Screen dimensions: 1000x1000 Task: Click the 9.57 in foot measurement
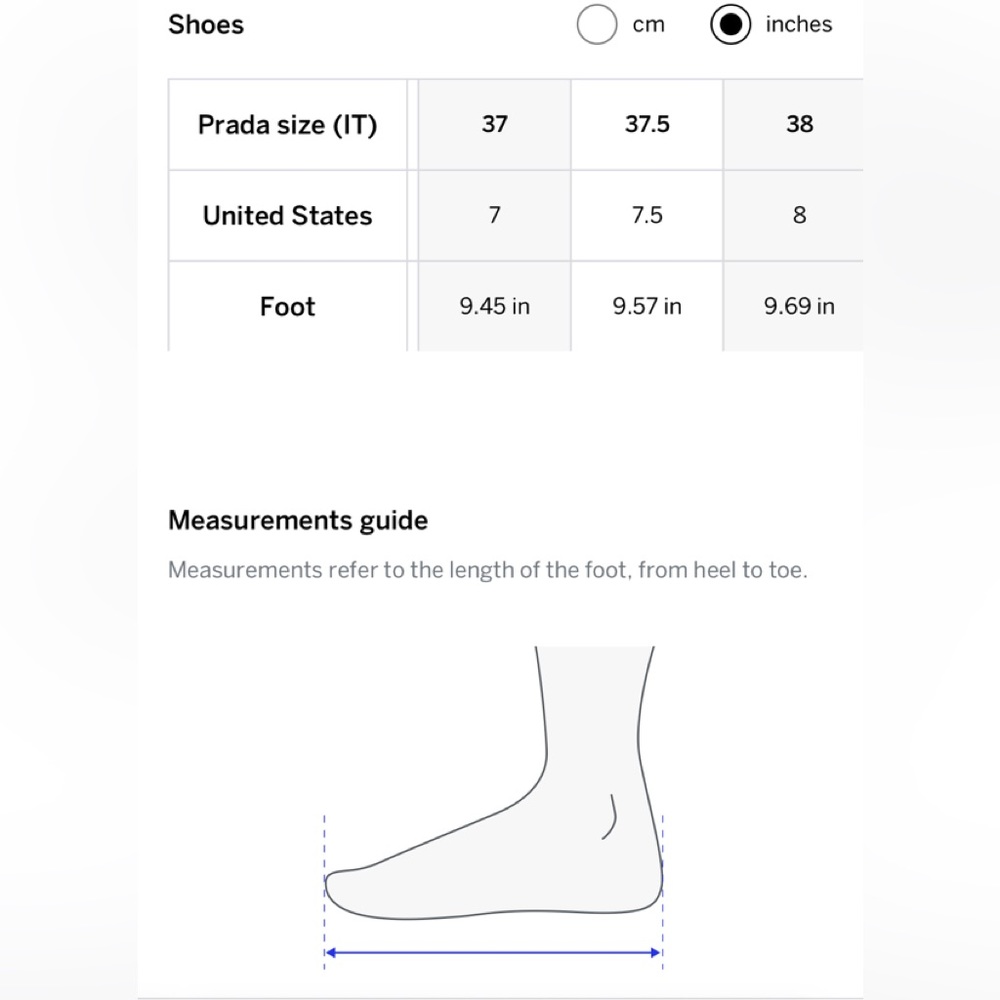click(647, 307)
